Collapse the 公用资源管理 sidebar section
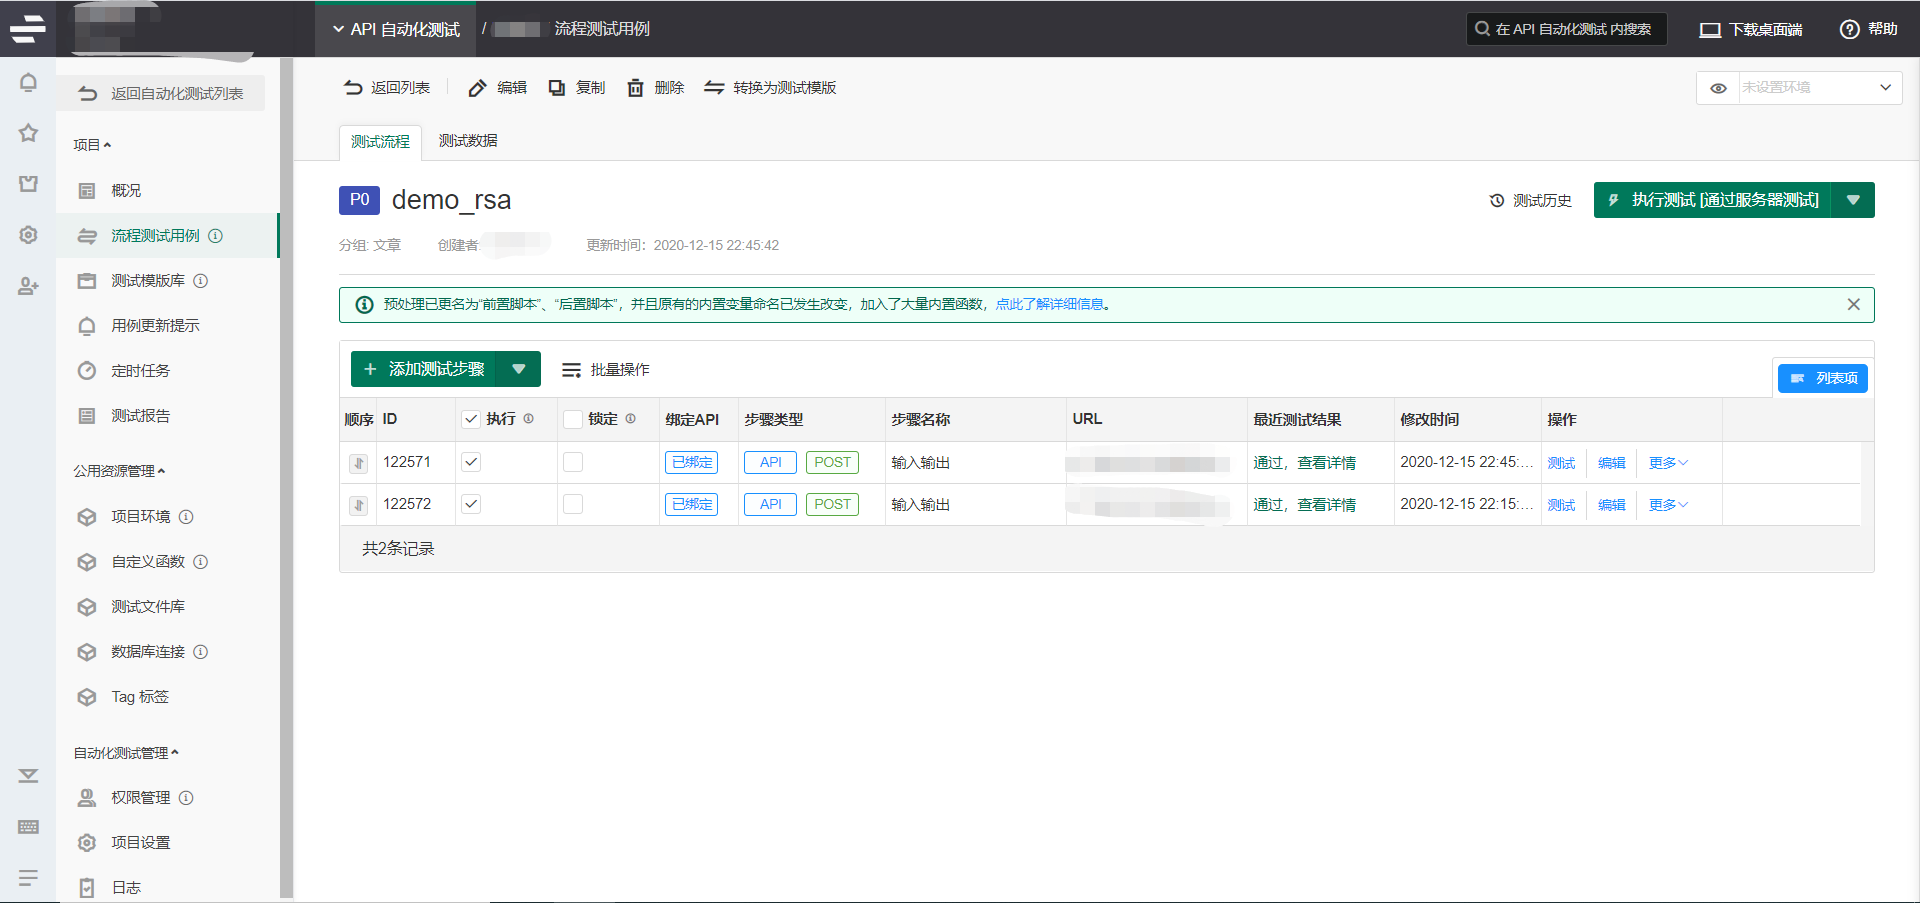The height and width of the screenshot is (903, 1920). 119,471
